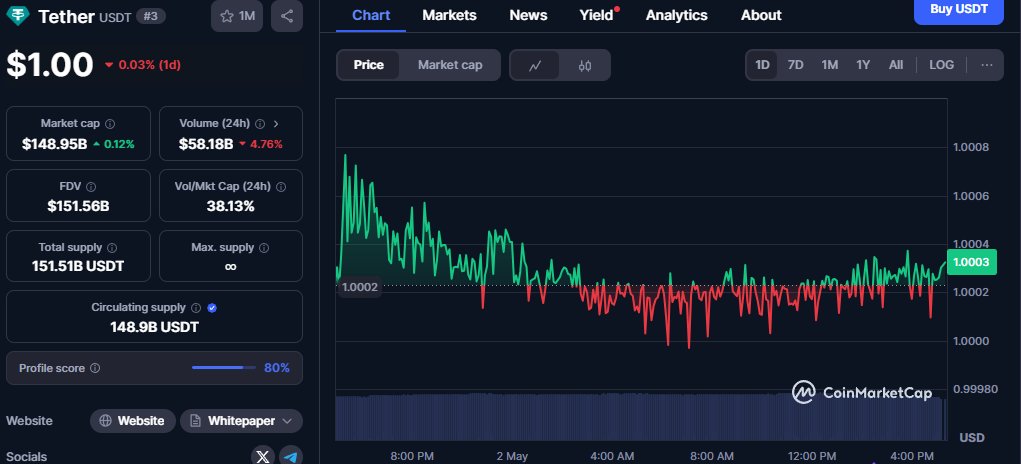
Task: Click the verified checkmark beside Circulating supply
Action: (212, 308)
